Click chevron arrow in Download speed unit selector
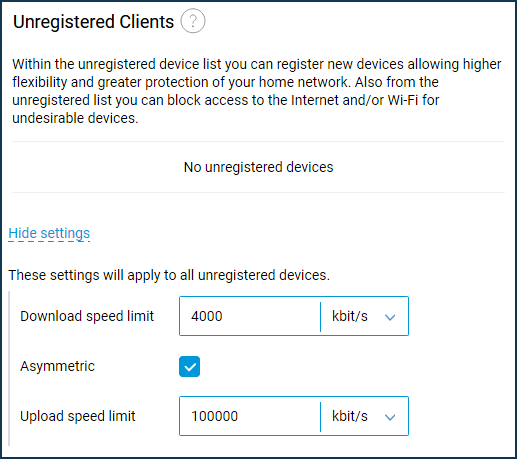517x459 pixels. (x=390, y=317)
